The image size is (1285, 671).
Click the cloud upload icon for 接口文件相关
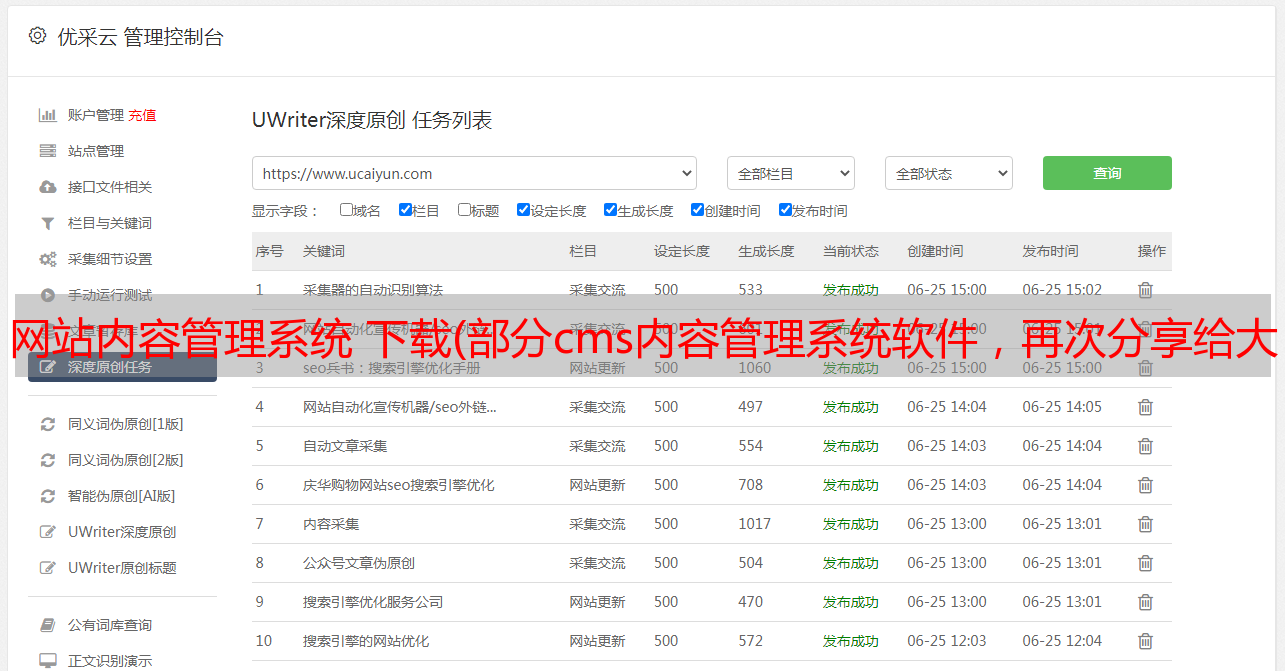tap(47, 187)
